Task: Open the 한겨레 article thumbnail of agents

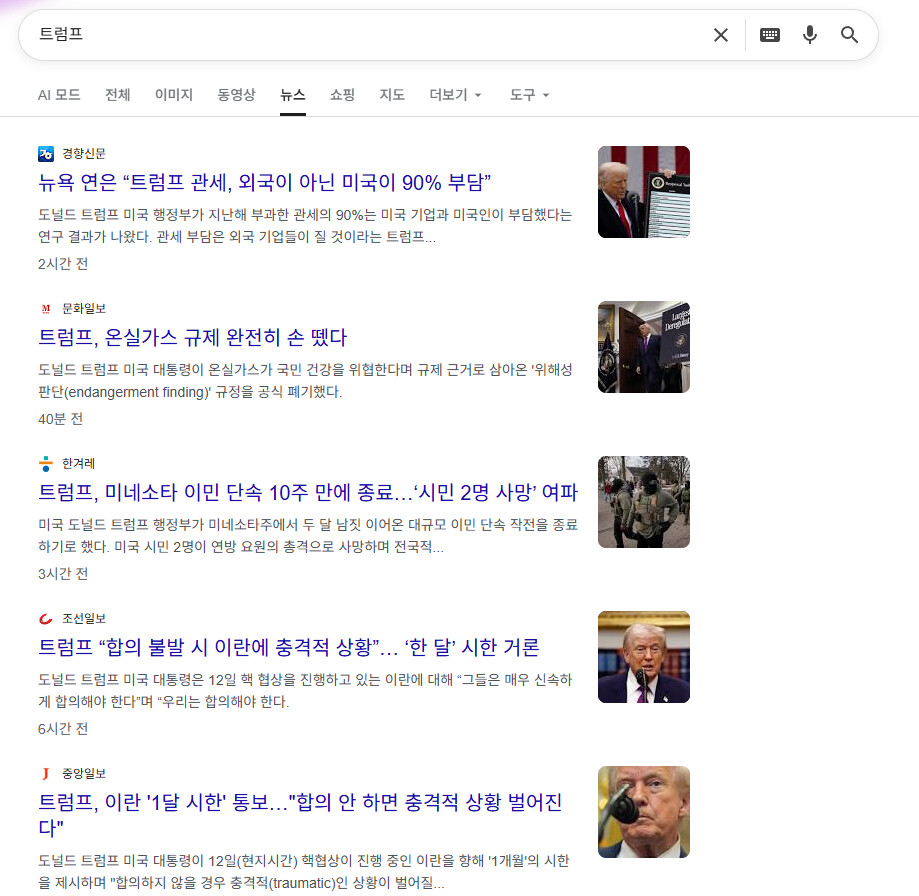Action: tap(644, 502)
